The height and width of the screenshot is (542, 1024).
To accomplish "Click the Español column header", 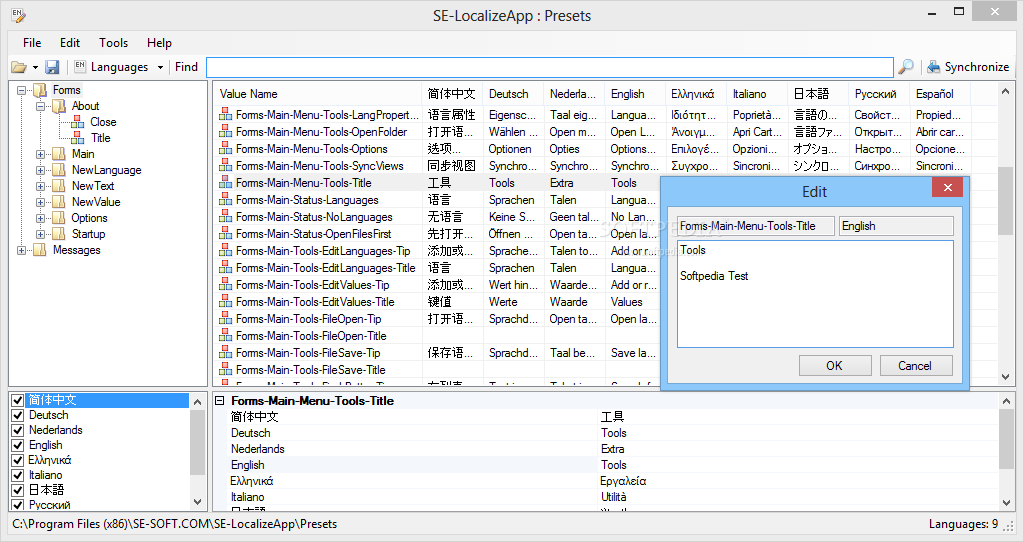I will pos(940,94).
